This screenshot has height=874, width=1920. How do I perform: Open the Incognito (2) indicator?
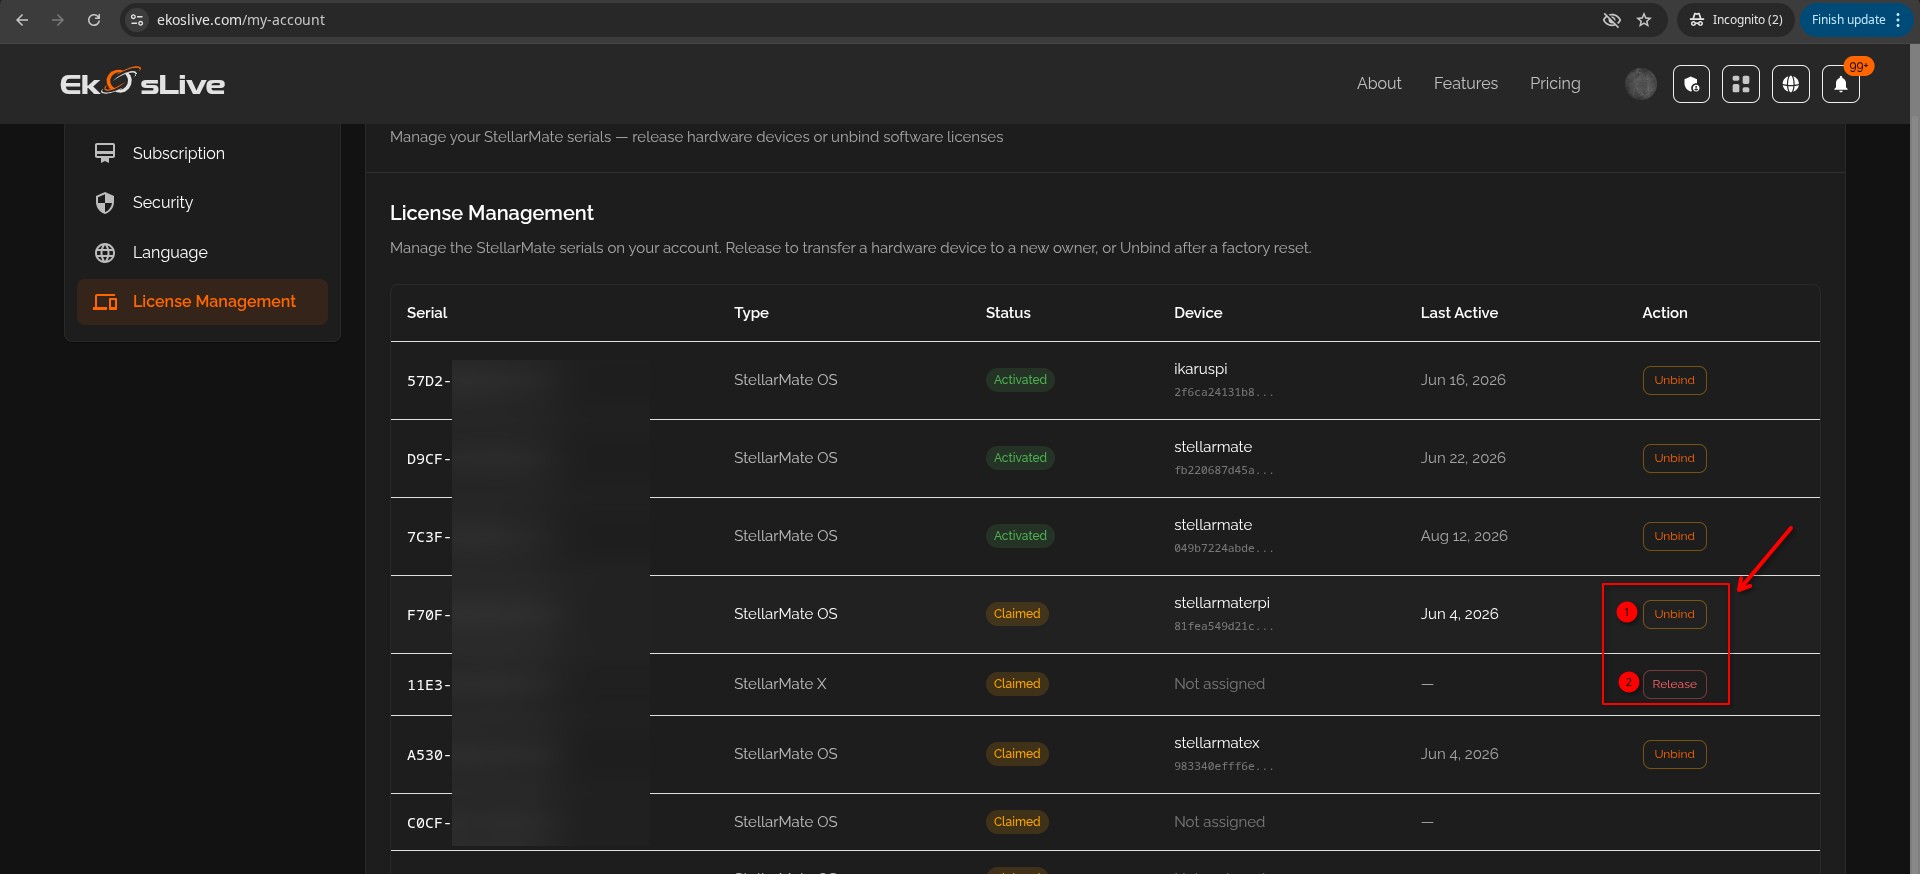click(x=1736, y=20)
